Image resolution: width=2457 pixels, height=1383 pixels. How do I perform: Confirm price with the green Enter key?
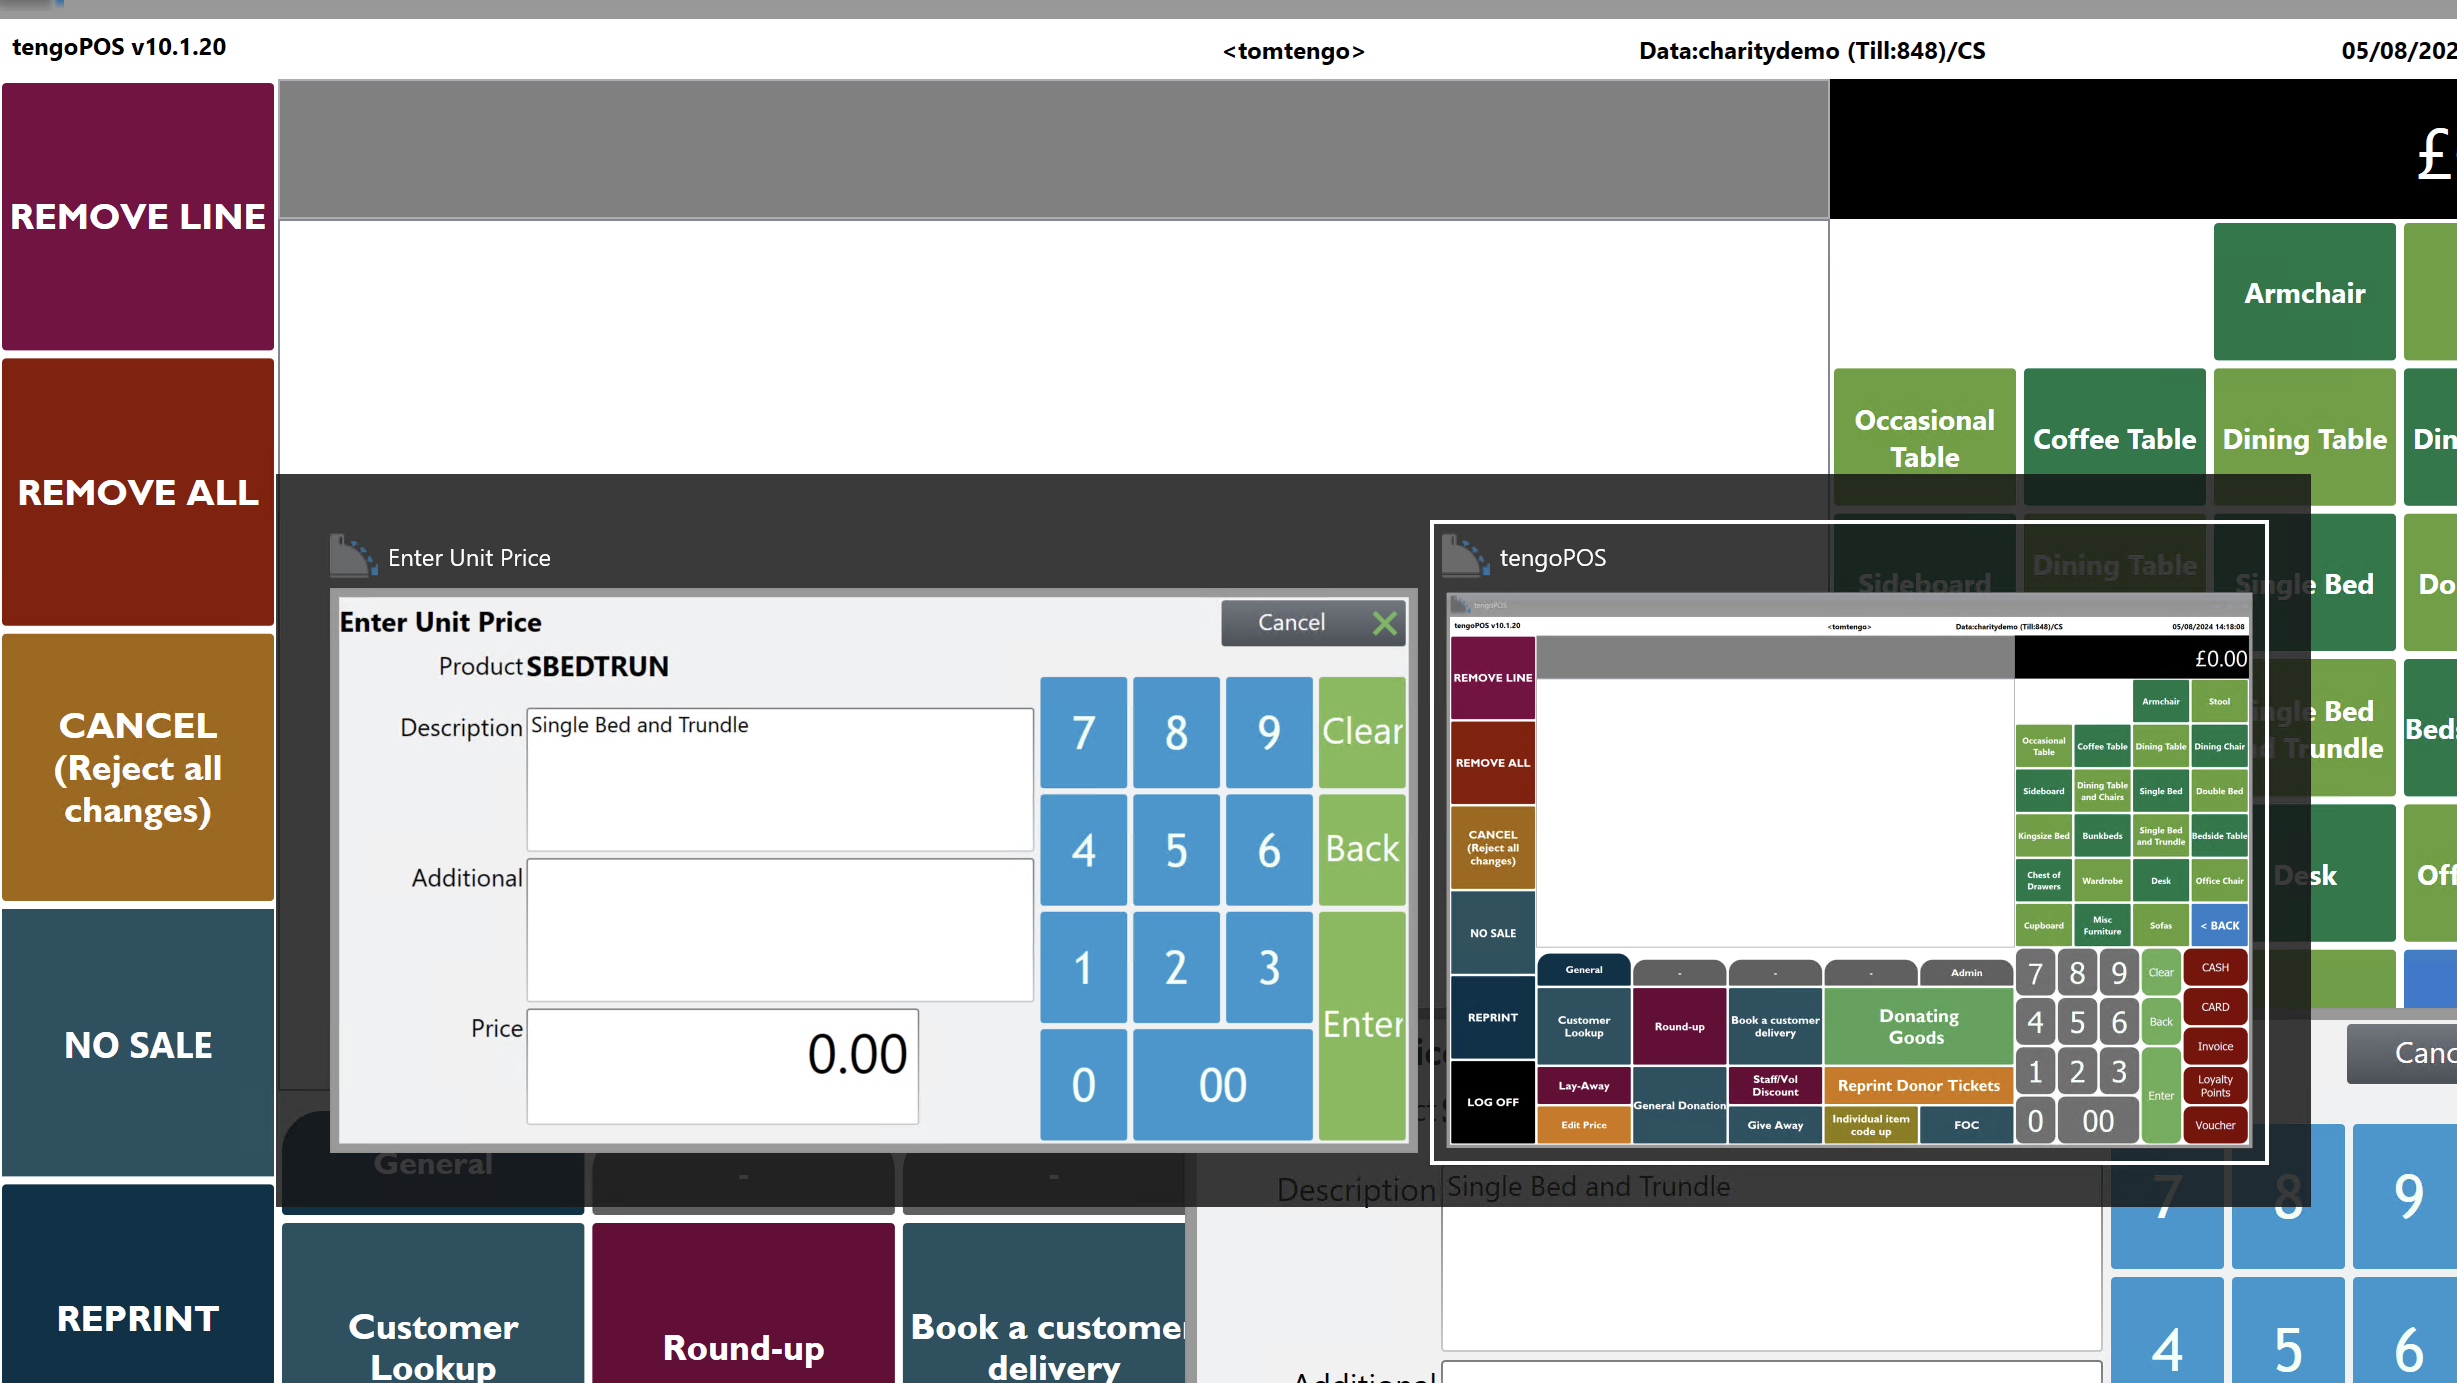pos(1362,1025)
